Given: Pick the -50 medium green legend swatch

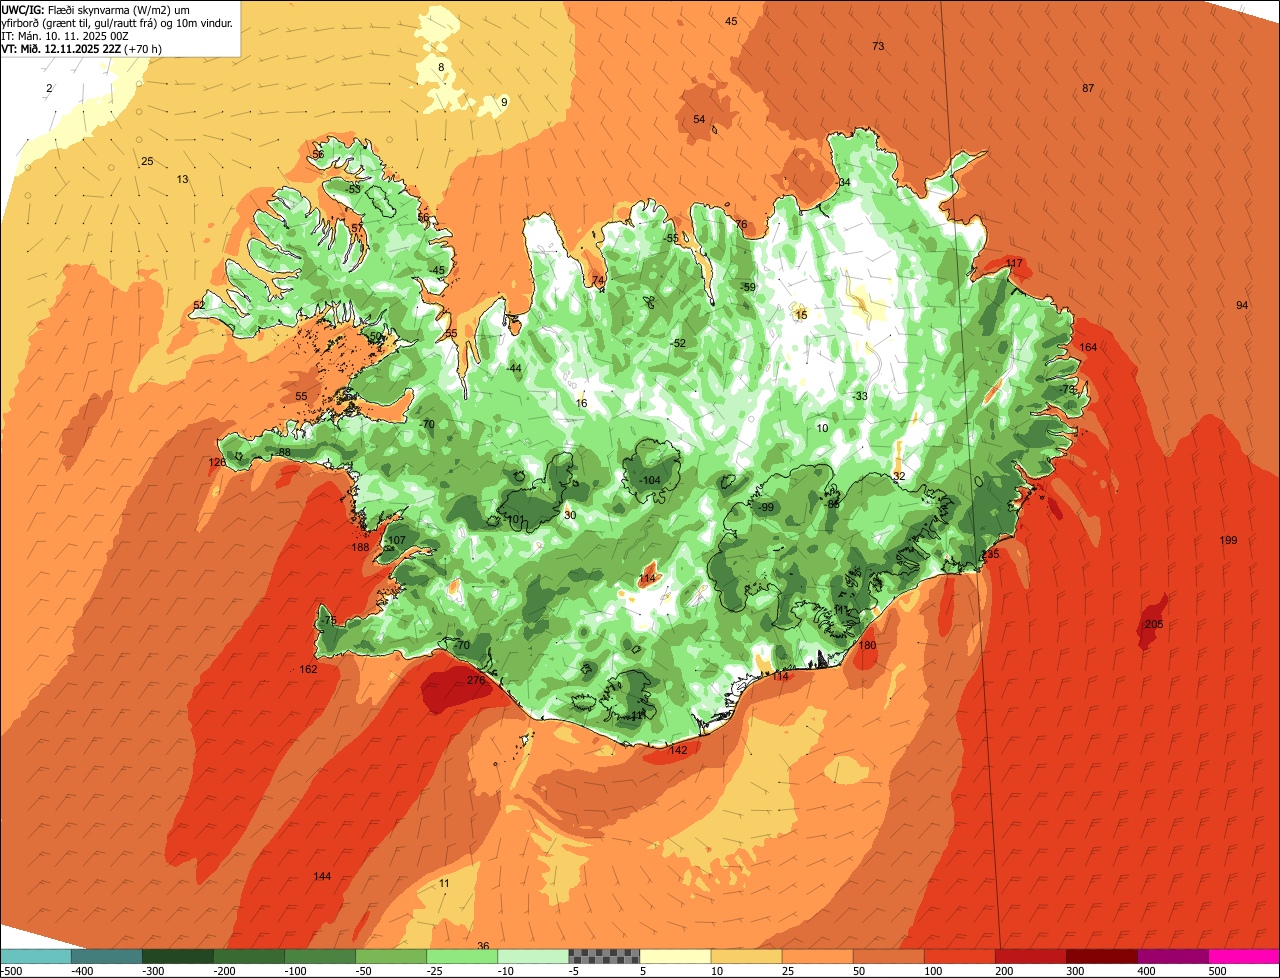Looking at the screenshot, I should [x=391, y=956].
